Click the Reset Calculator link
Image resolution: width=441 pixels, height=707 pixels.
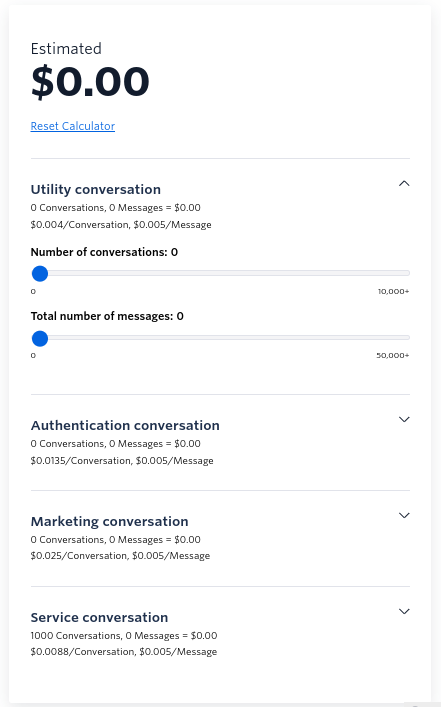pos(73,126)
